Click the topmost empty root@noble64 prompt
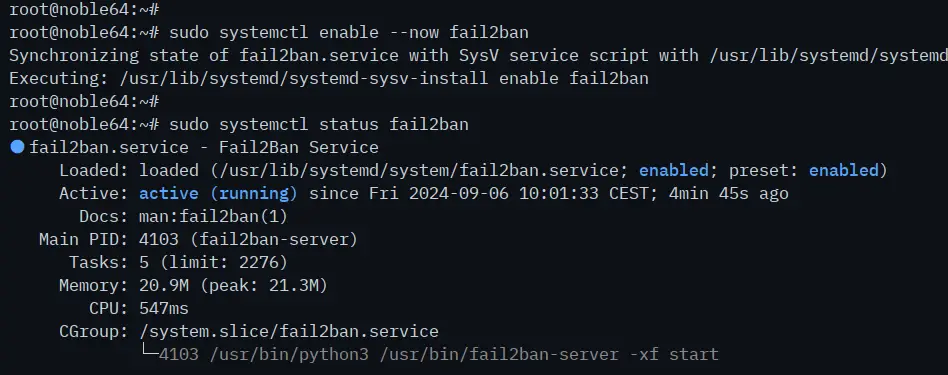 click(x=84, y=9)
